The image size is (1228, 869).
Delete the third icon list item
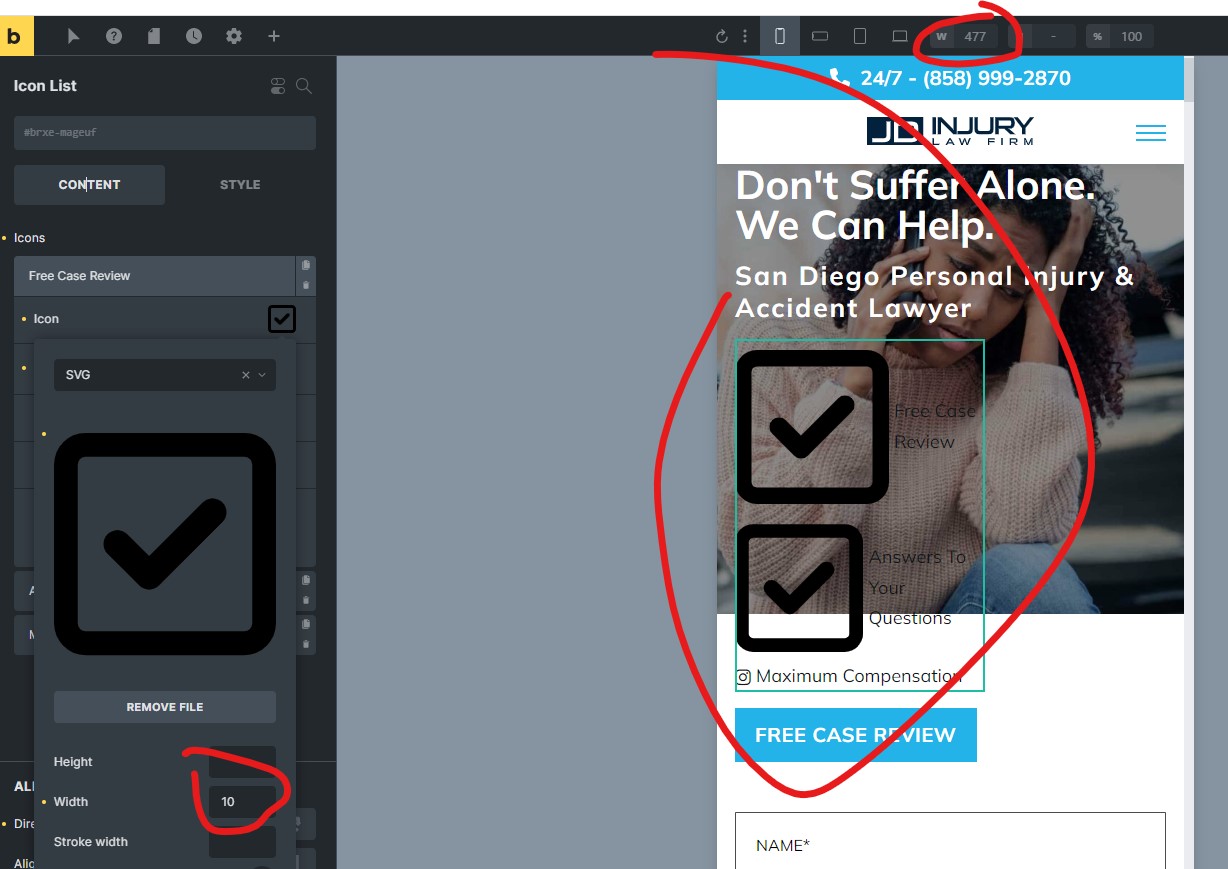306,644
